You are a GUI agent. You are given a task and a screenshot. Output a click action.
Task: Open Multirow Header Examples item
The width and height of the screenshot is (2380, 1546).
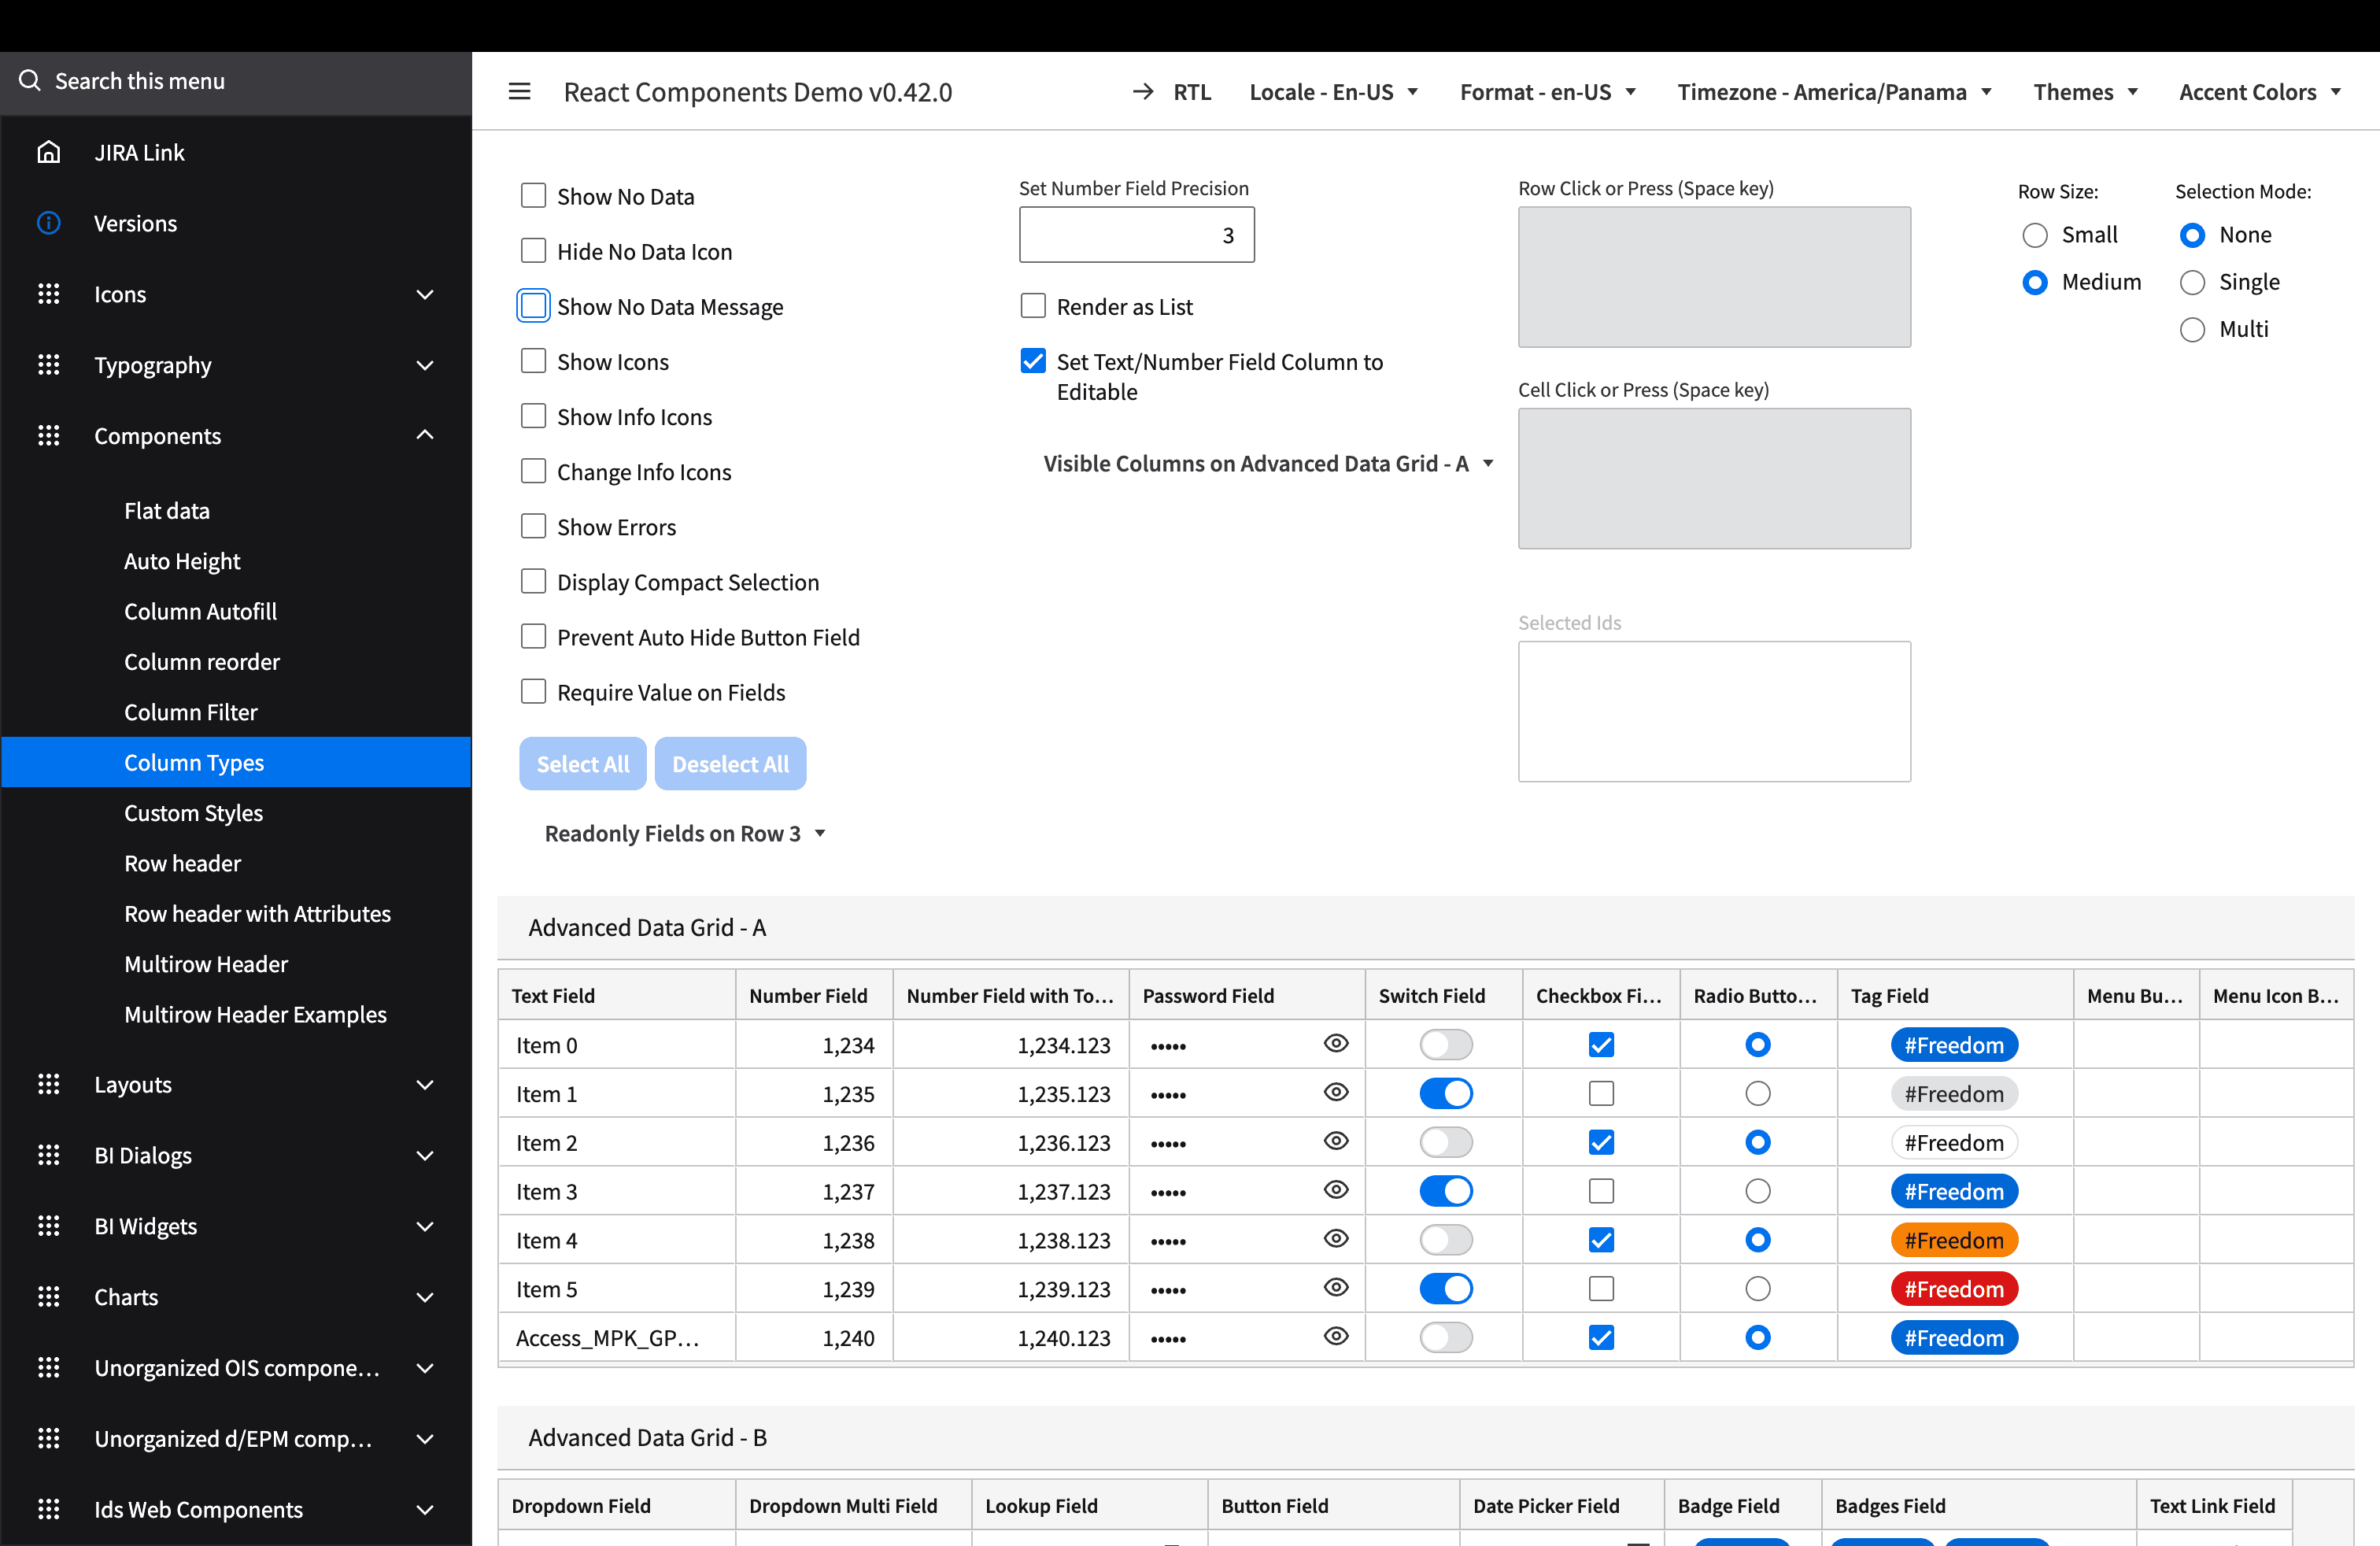pyautogui.click(x=255, y=1013)
